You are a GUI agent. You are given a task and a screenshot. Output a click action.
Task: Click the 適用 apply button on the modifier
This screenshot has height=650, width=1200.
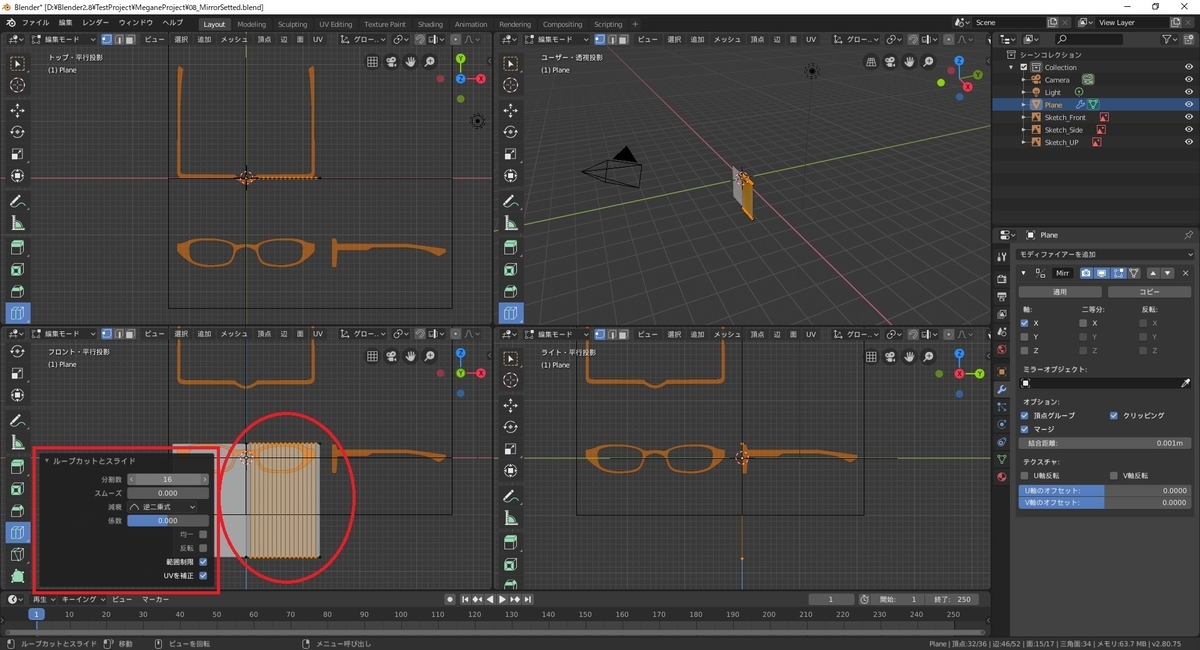coord(1061,292)
